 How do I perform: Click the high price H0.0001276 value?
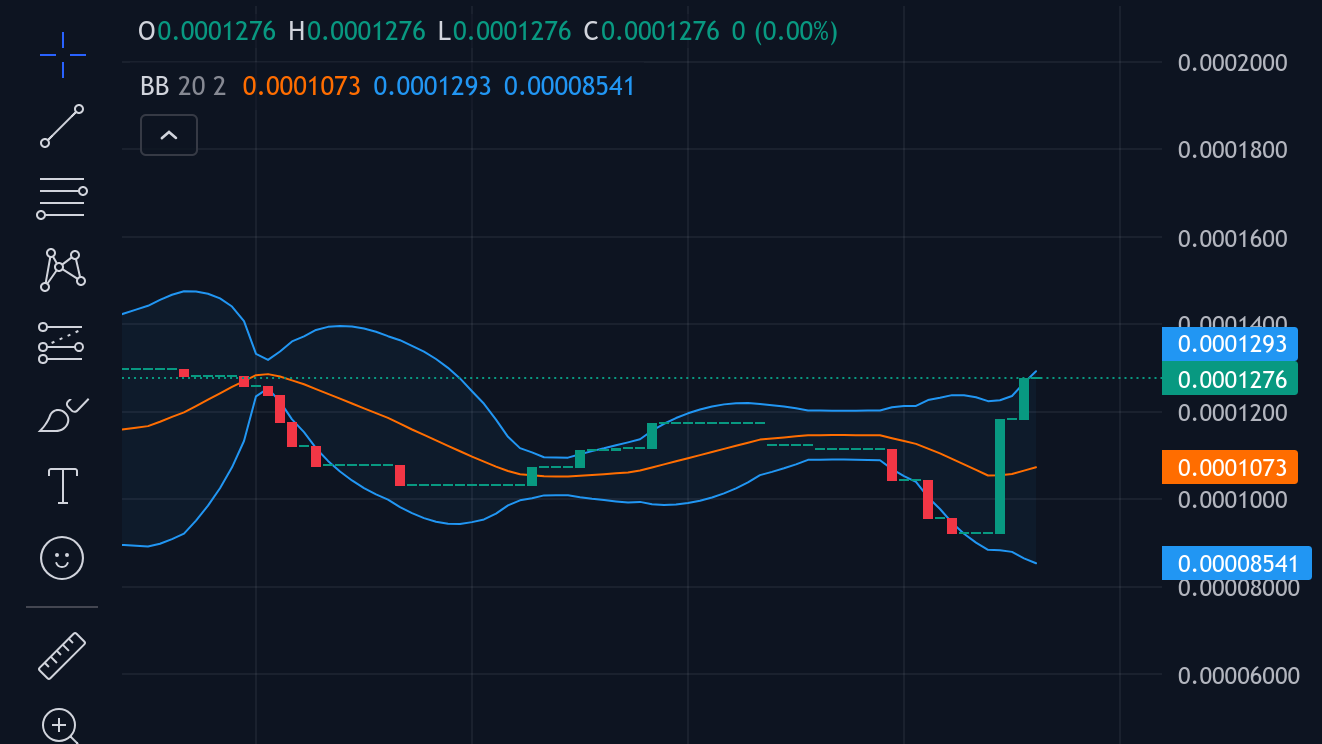(357, 31)
